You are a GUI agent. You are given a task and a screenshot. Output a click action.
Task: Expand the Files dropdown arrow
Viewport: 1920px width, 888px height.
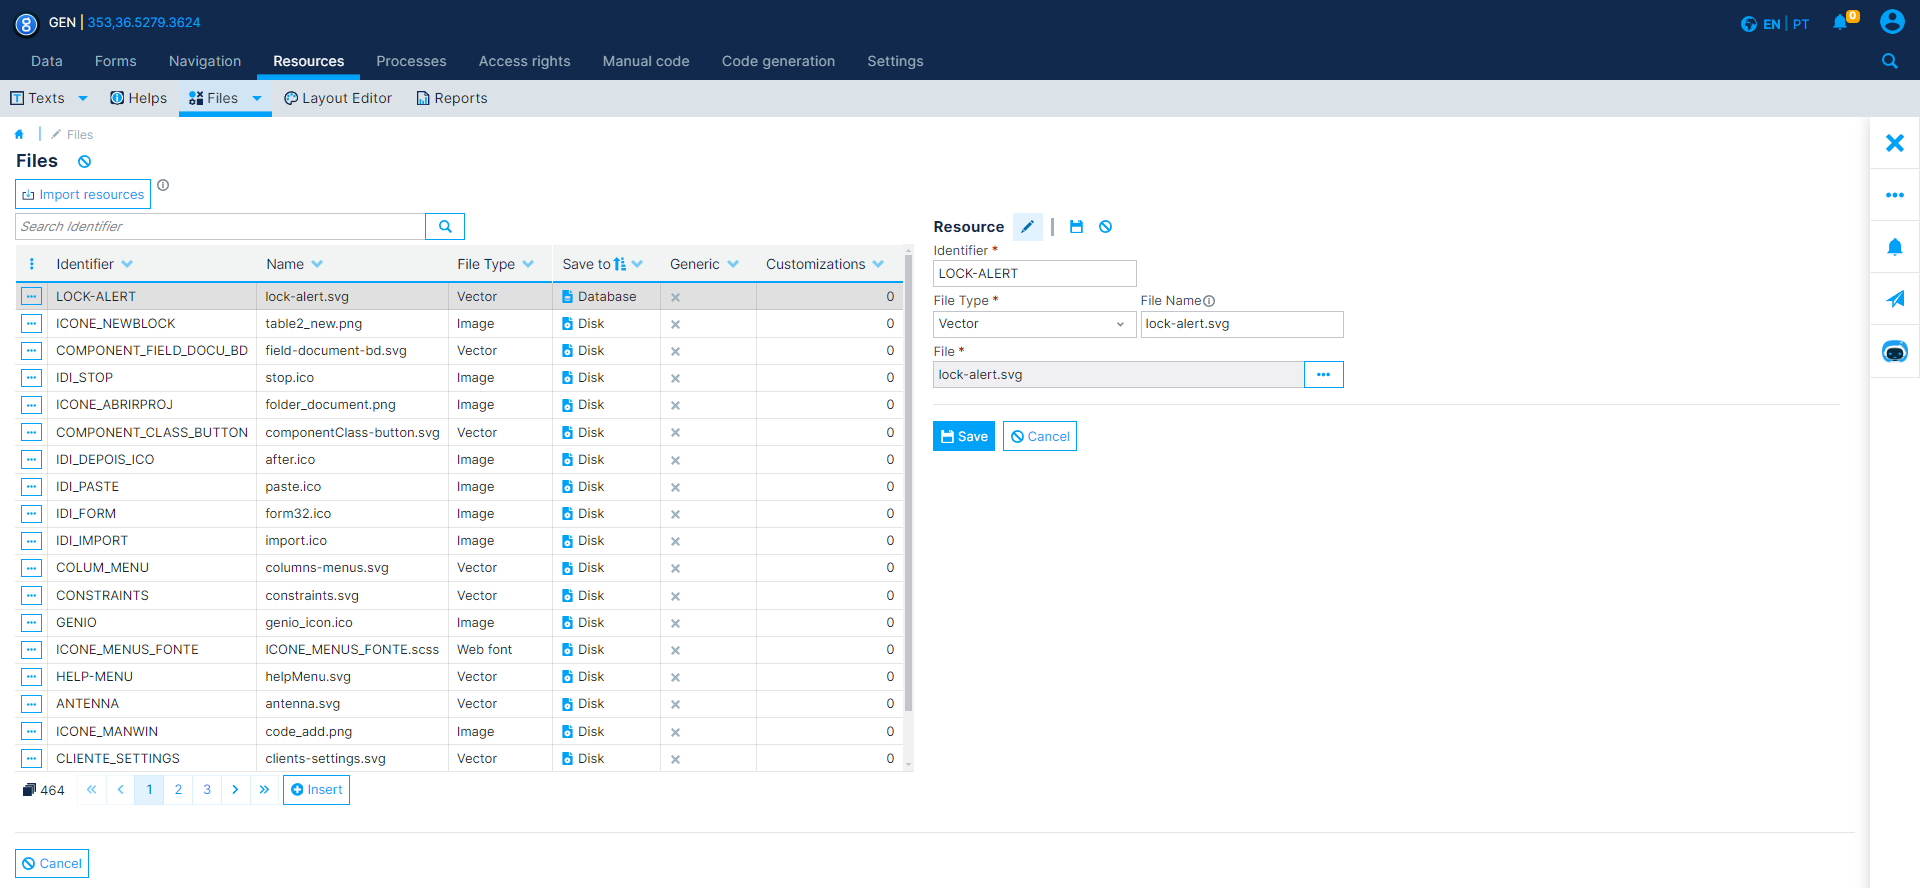click(x=257, y=98)
